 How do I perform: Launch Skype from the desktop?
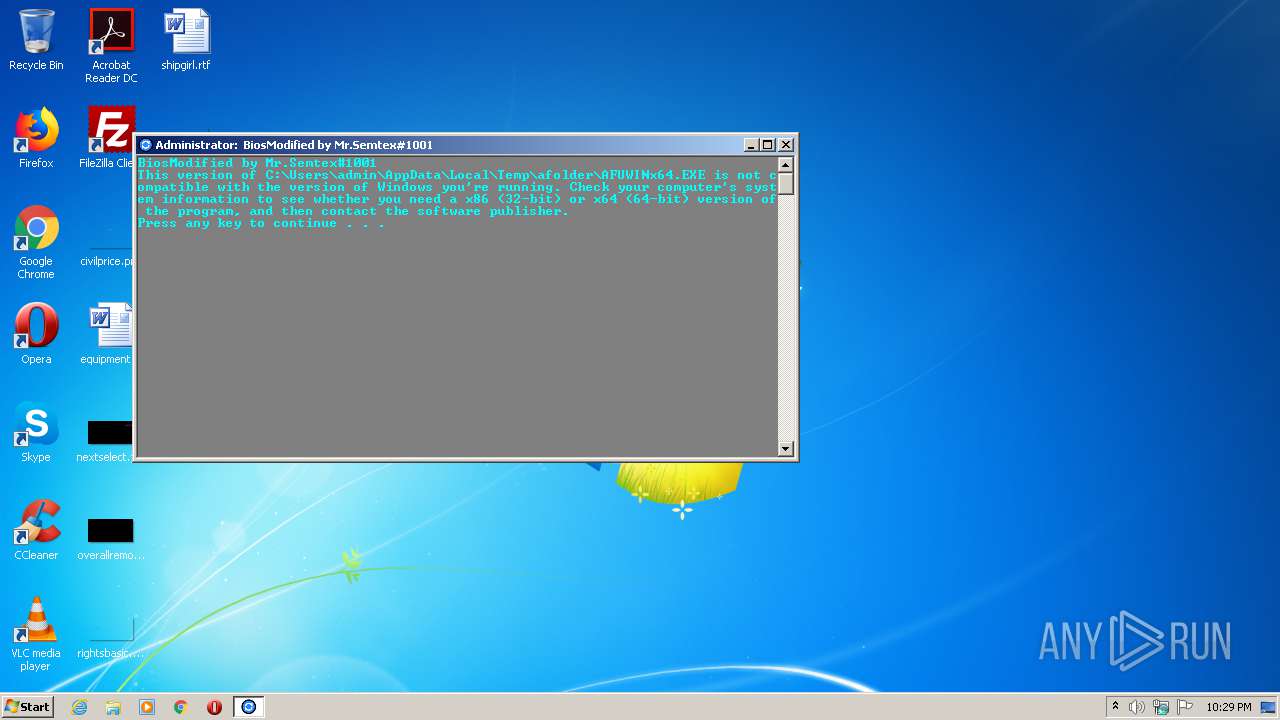pos(36,432)
